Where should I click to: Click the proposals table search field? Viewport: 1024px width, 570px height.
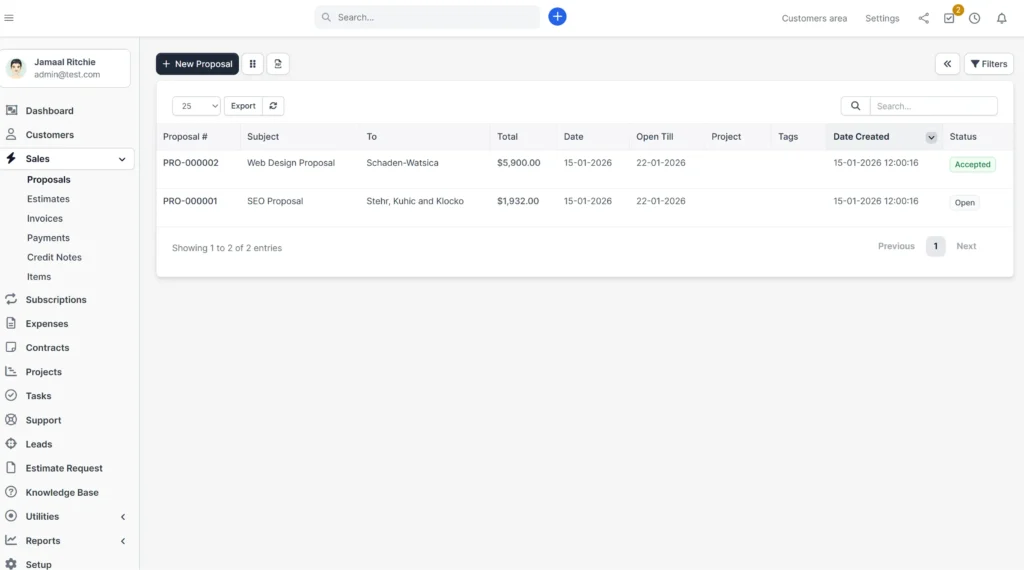pos(933,106)
